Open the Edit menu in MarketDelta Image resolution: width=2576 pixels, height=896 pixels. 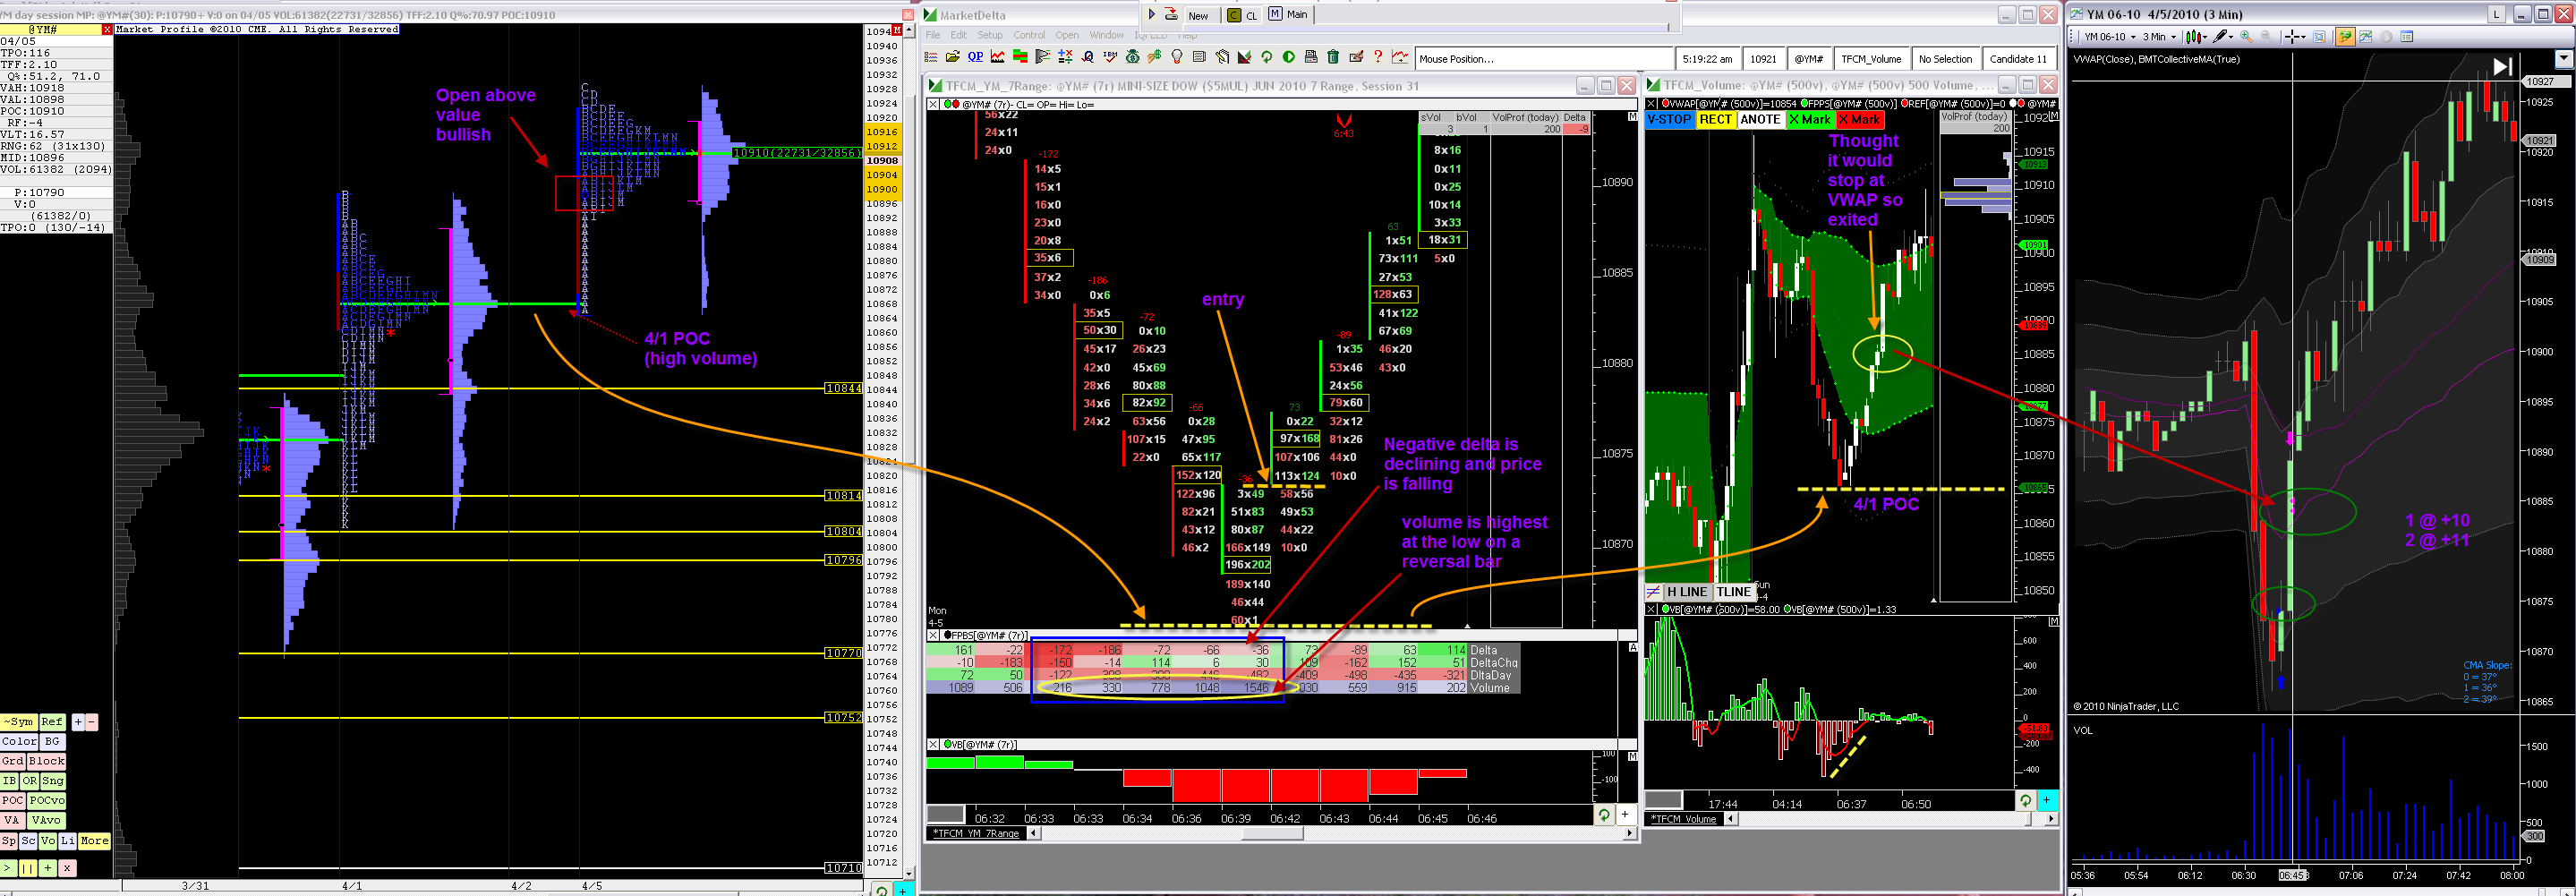959,35
